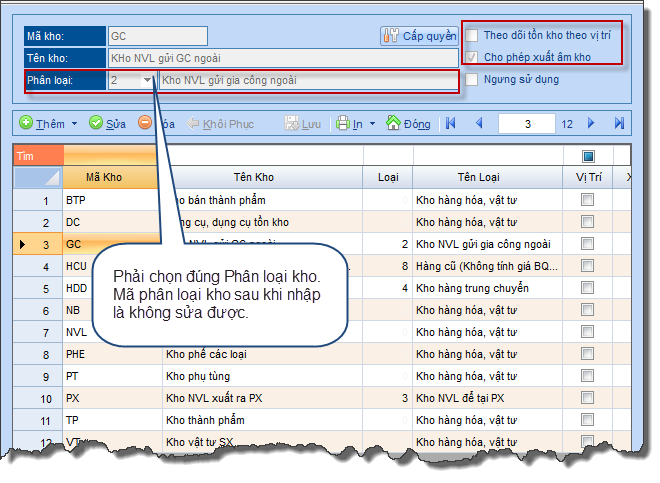Click the Thêm (add) toolbar button
The height and width of the screenshot is (483, 660).
tap(41, 124)
